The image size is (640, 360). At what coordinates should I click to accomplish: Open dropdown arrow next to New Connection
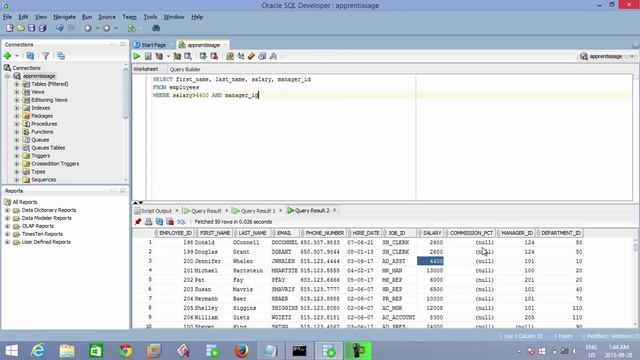point(17,56)
